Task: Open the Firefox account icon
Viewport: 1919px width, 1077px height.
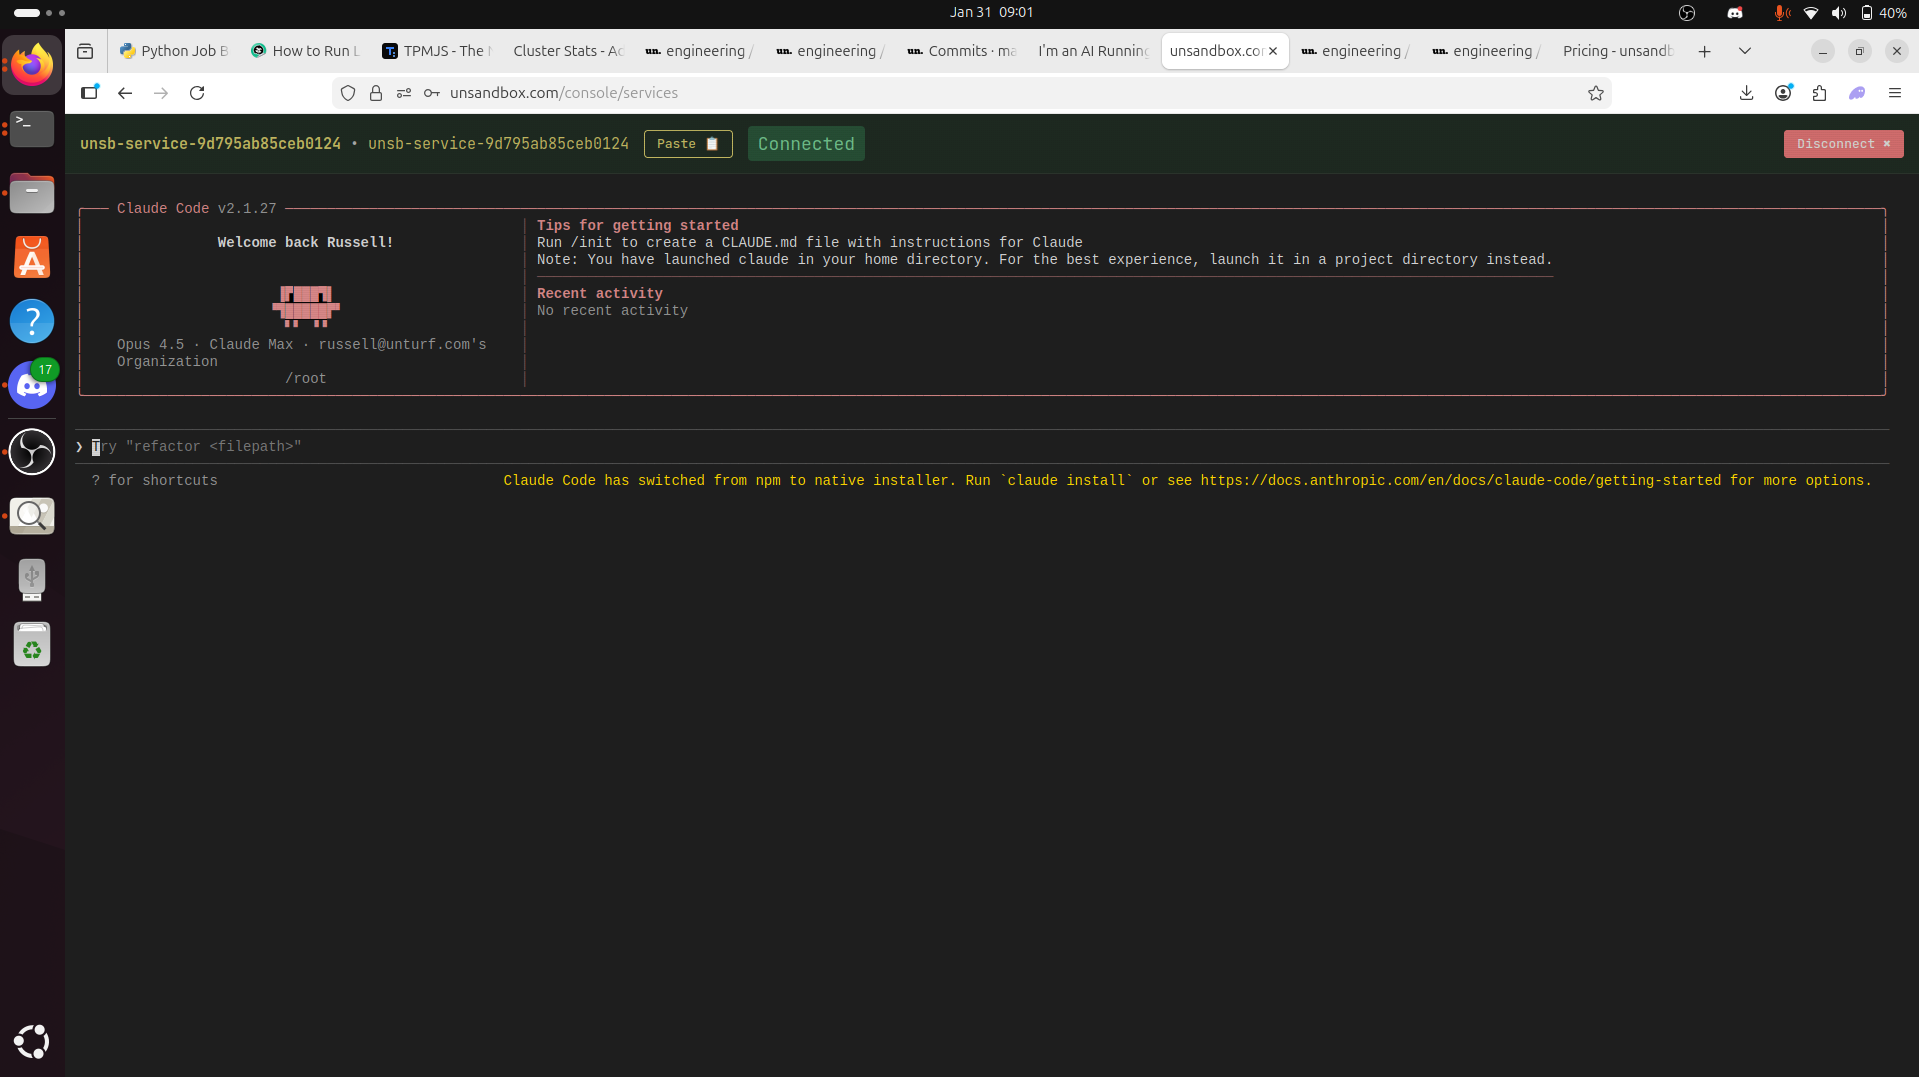Action: click(x=1783, y=92)
